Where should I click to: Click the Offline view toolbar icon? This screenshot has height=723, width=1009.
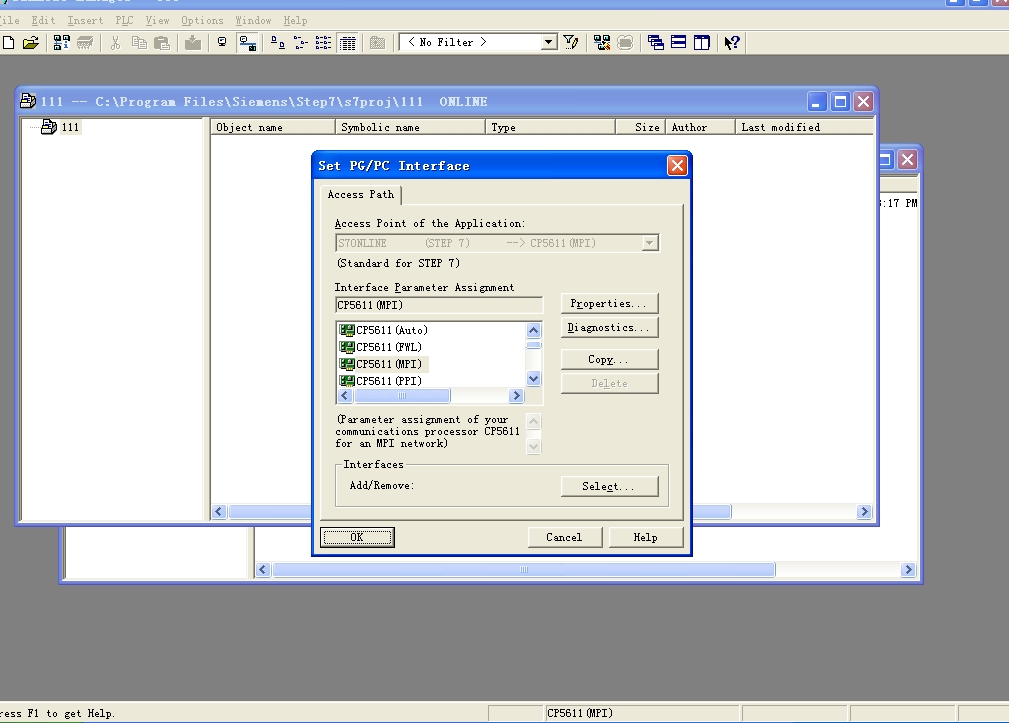pos(222,42)
